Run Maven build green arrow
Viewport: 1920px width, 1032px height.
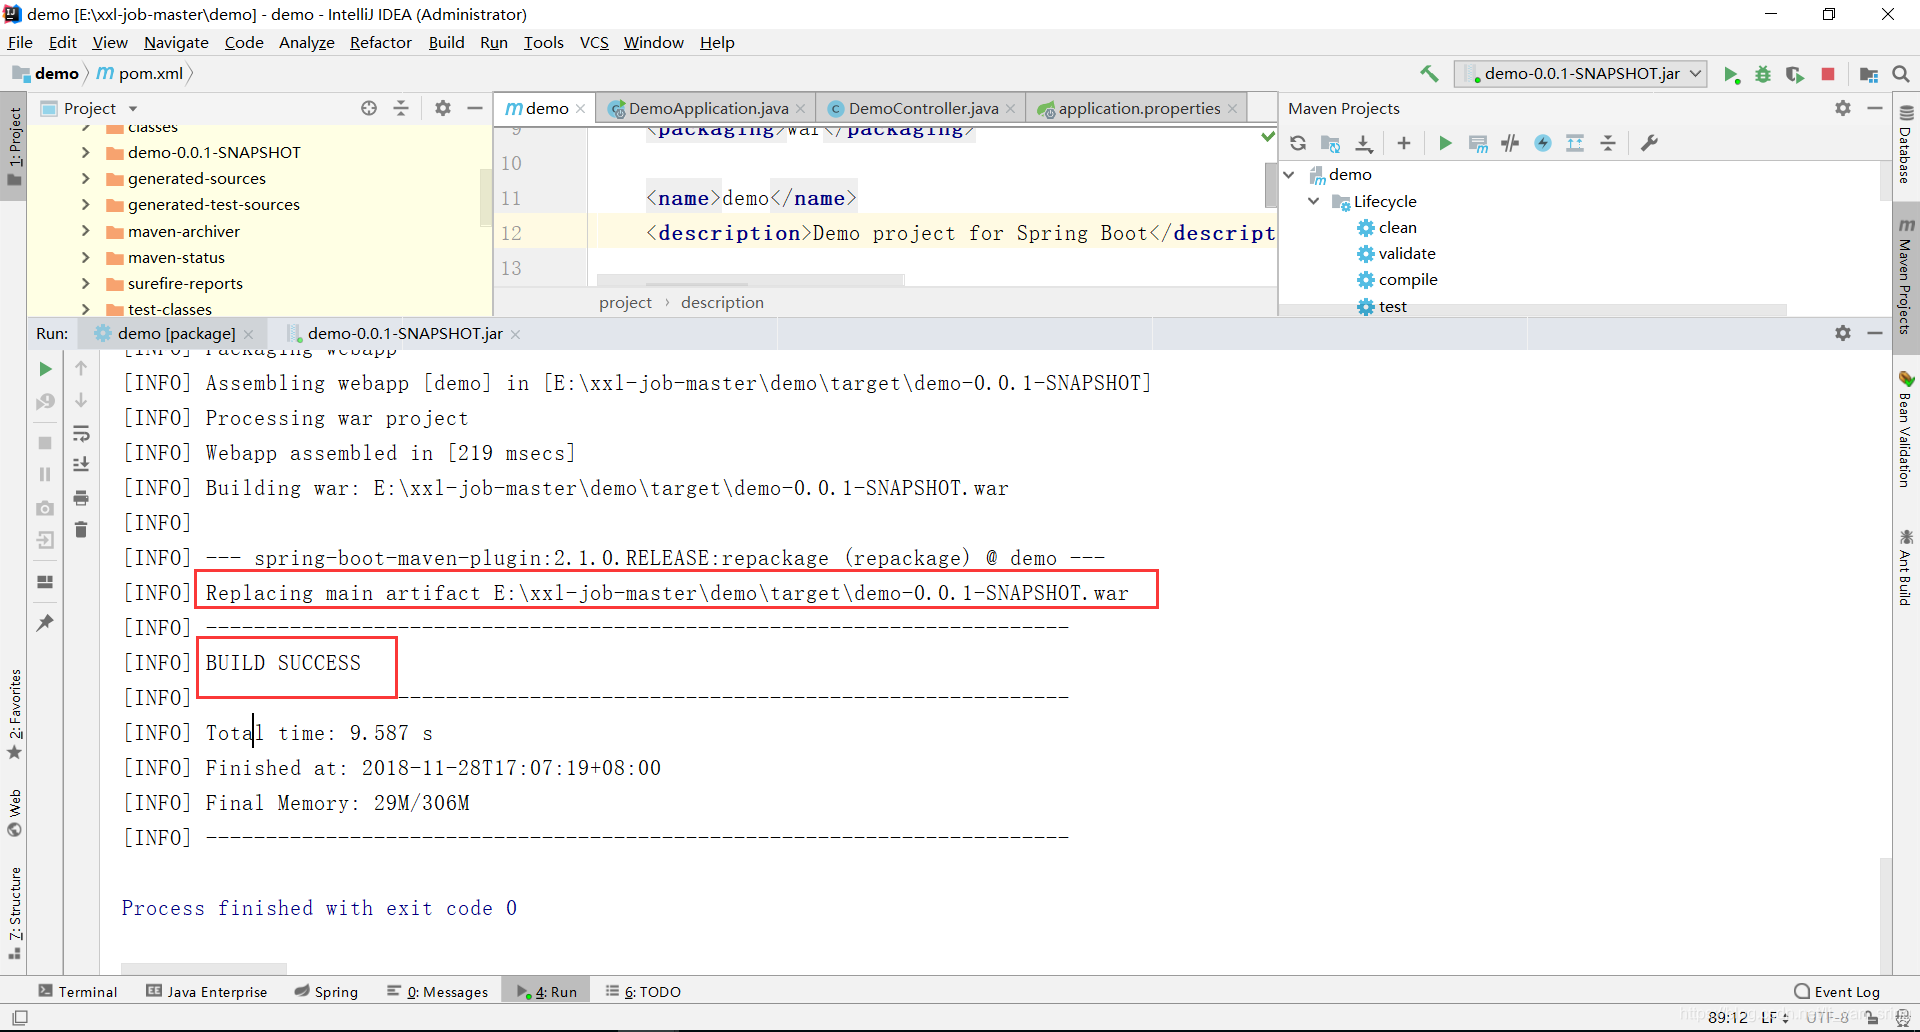(x=1445, y=143)
